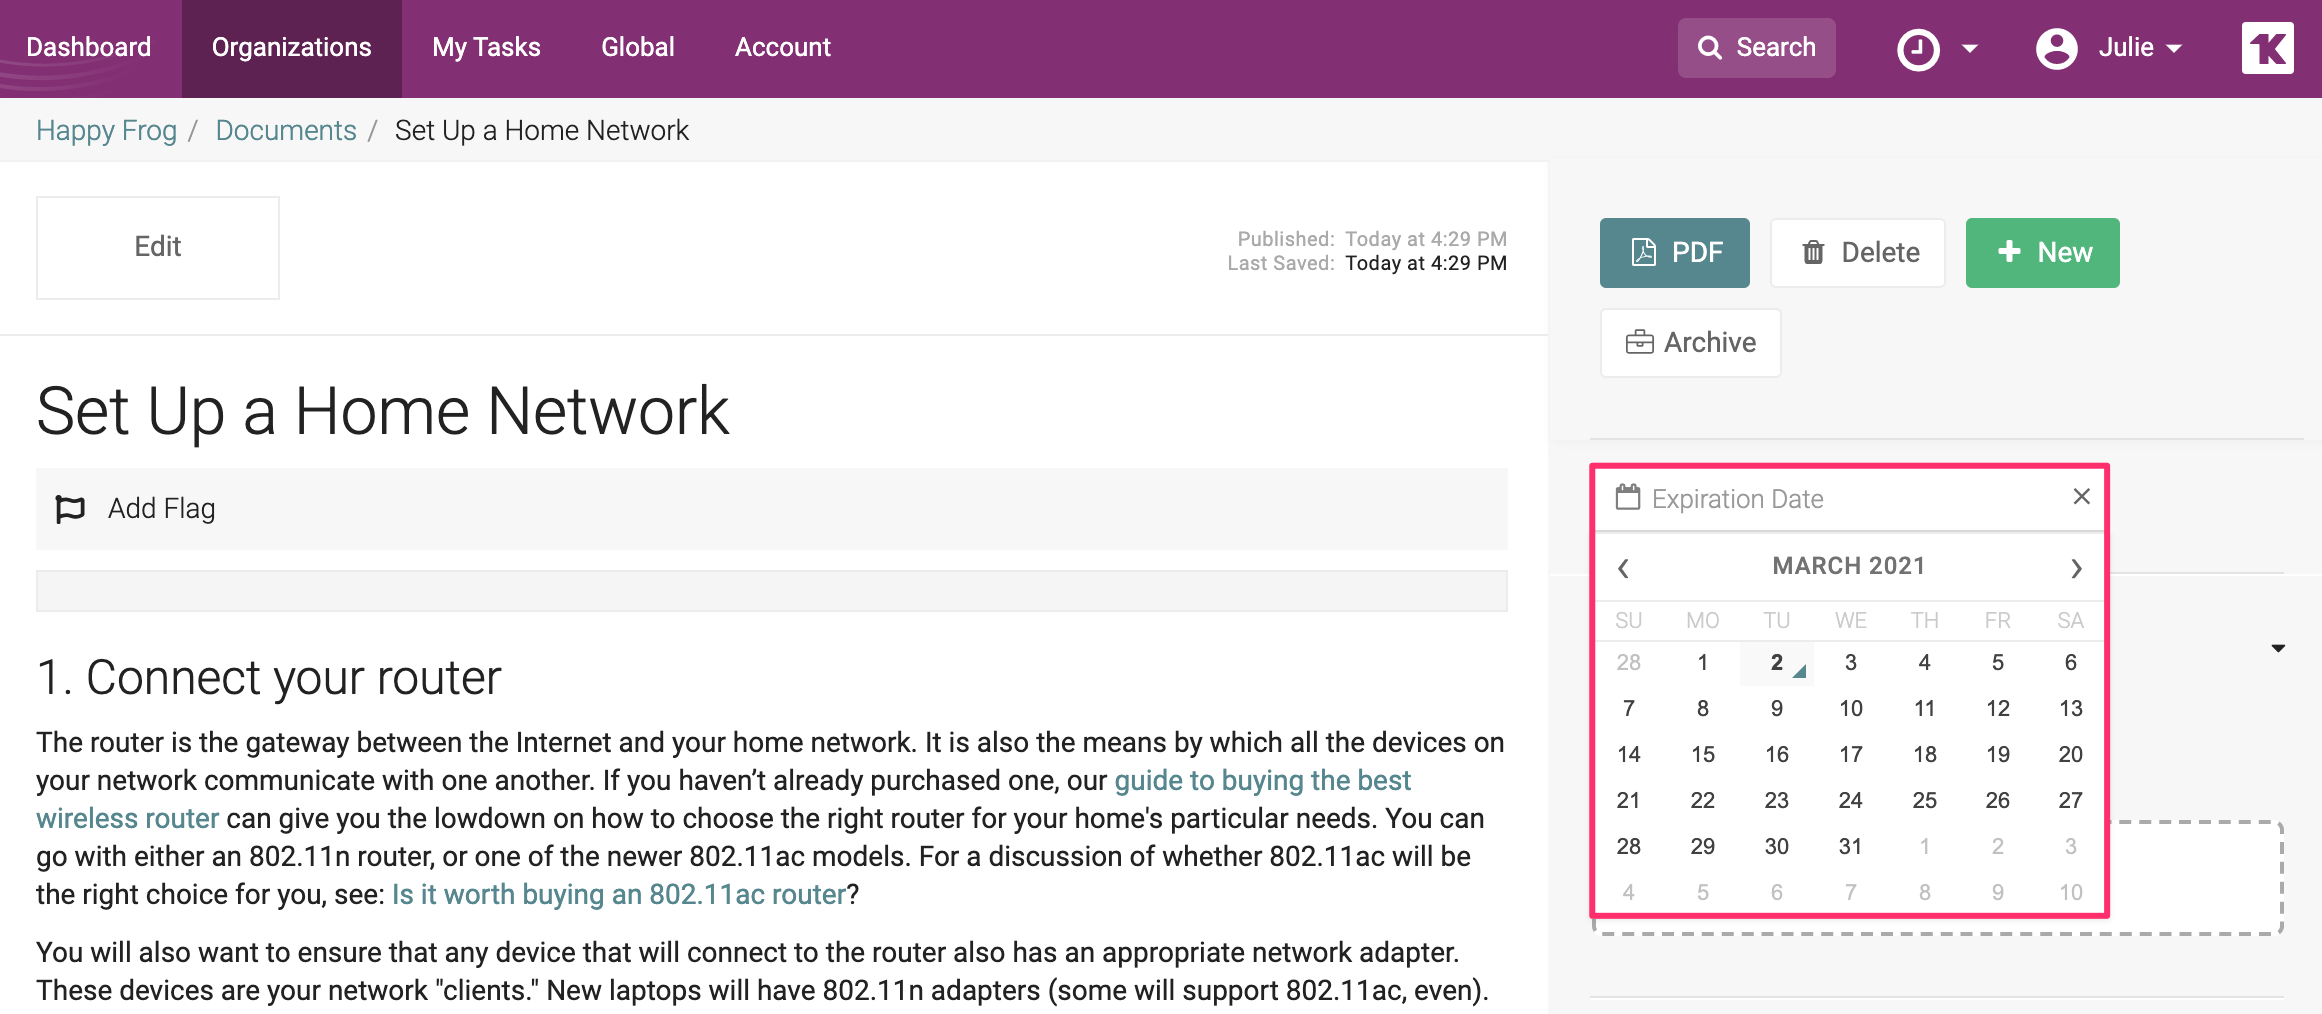Click the calendar icon beside Expiration Date

click(x=1628, y=498)
